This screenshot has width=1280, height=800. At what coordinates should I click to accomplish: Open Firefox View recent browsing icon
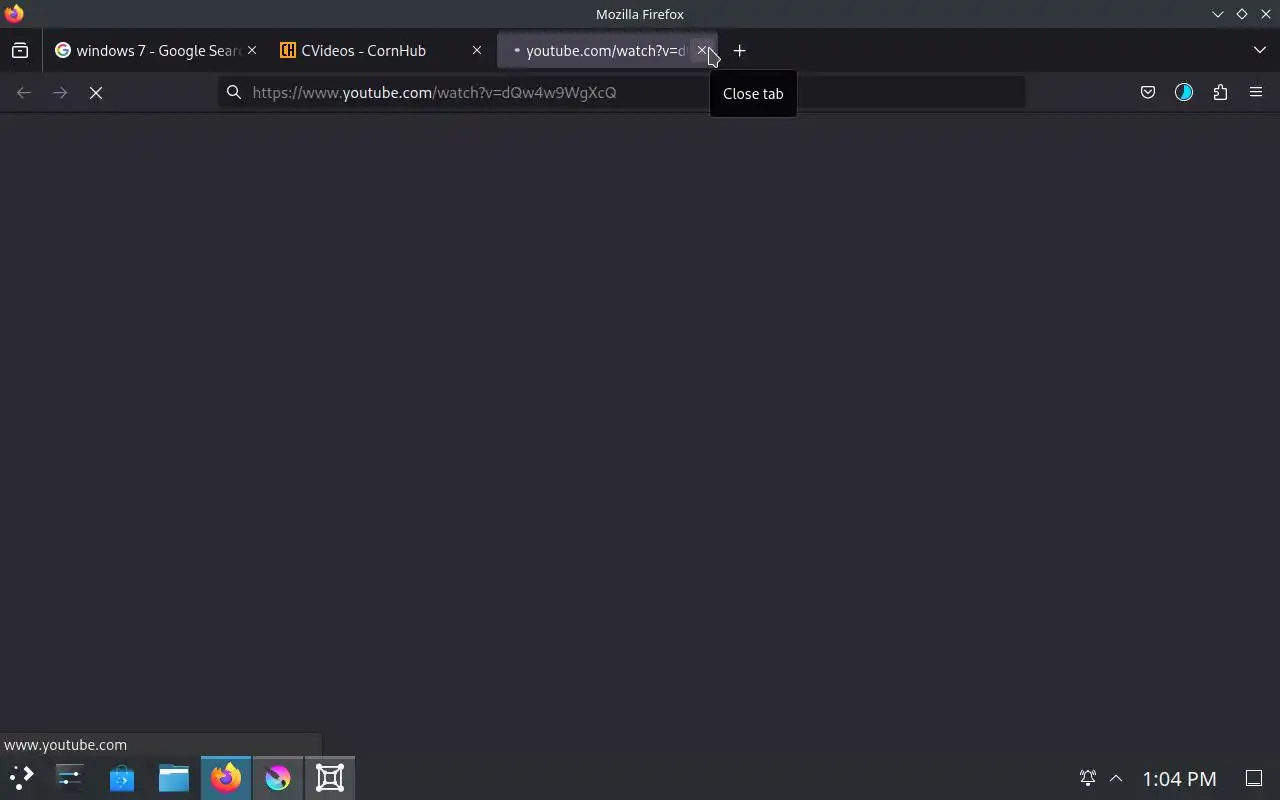(x=20, y=50)
